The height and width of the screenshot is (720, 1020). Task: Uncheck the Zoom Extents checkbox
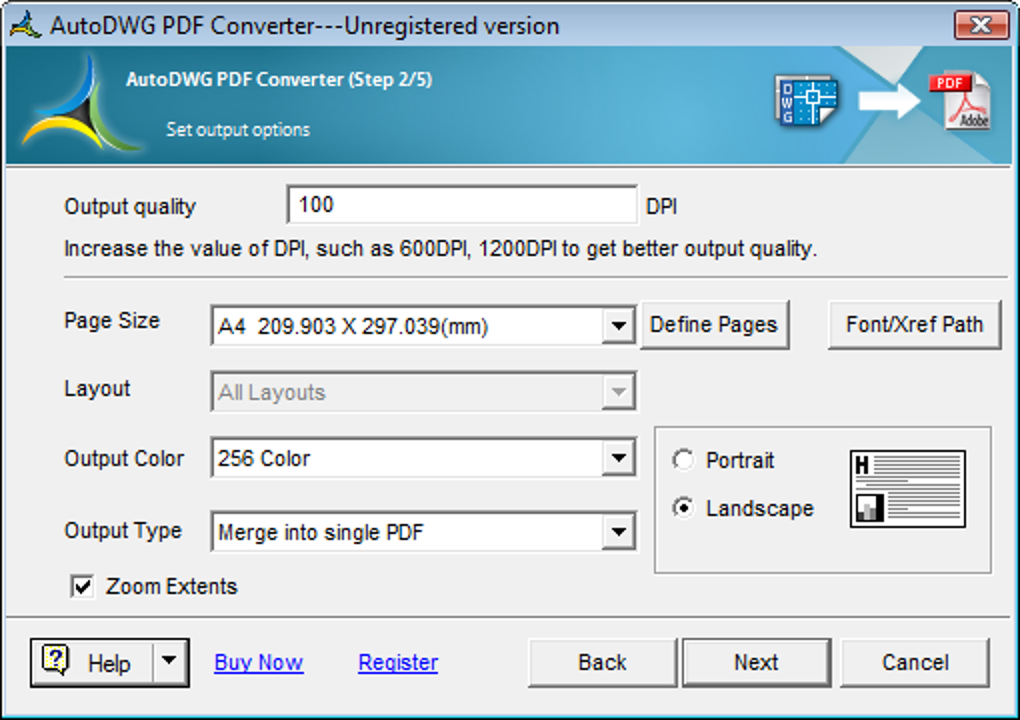[x=83, y=586]
